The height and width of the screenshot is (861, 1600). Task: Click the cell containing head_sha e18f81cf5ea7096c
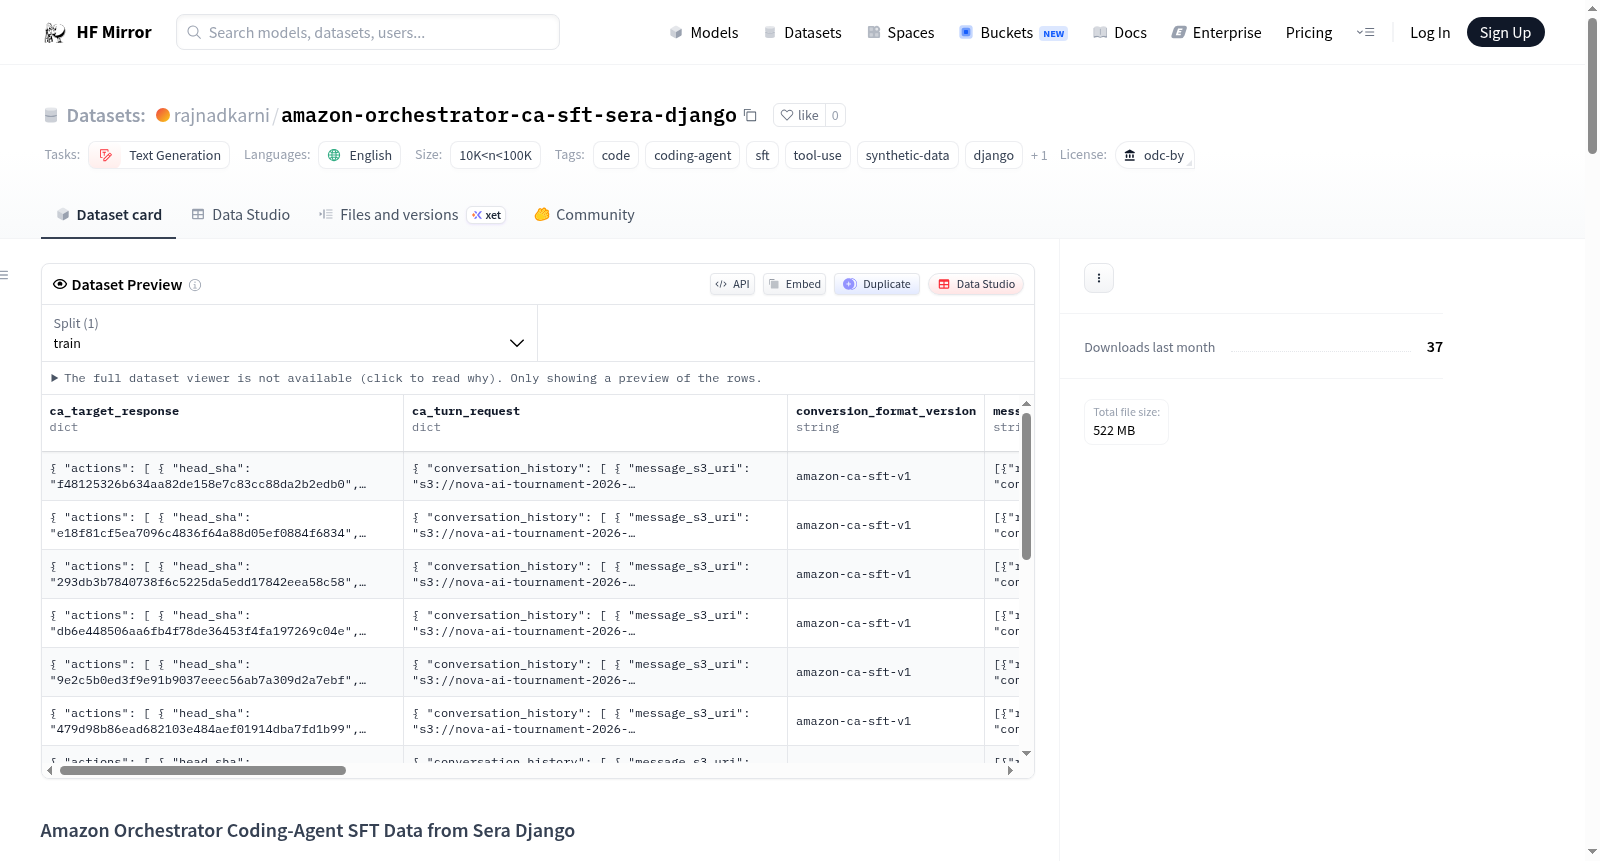pos(222,525)
